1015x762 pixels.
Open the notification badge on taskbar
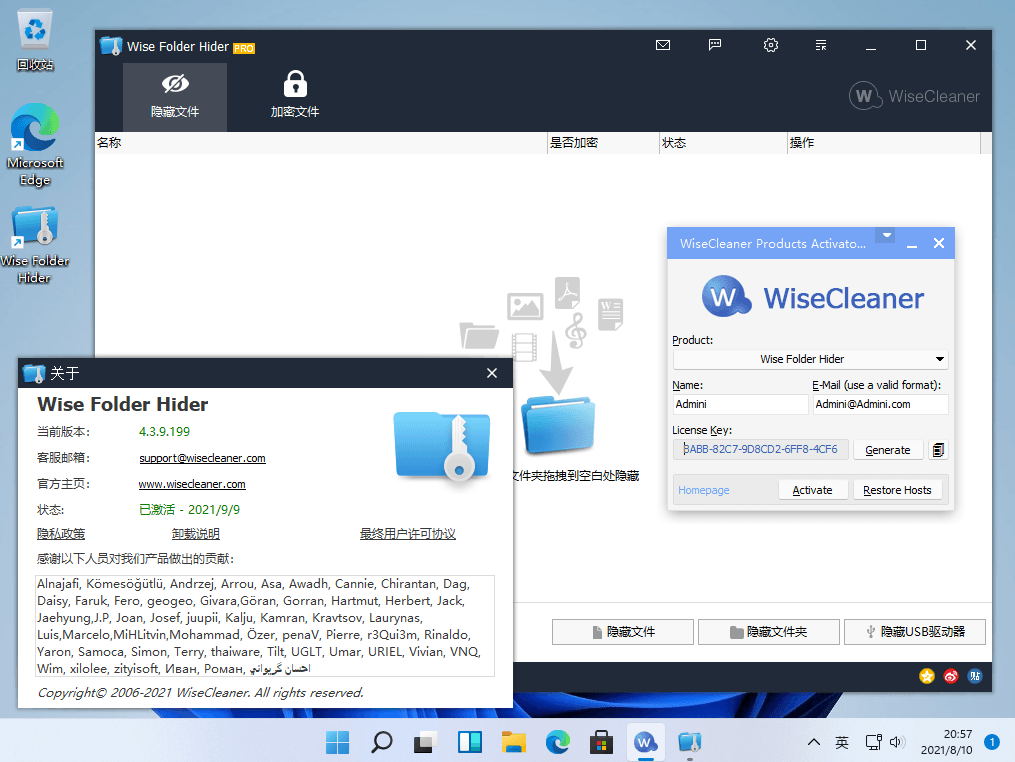992,742
